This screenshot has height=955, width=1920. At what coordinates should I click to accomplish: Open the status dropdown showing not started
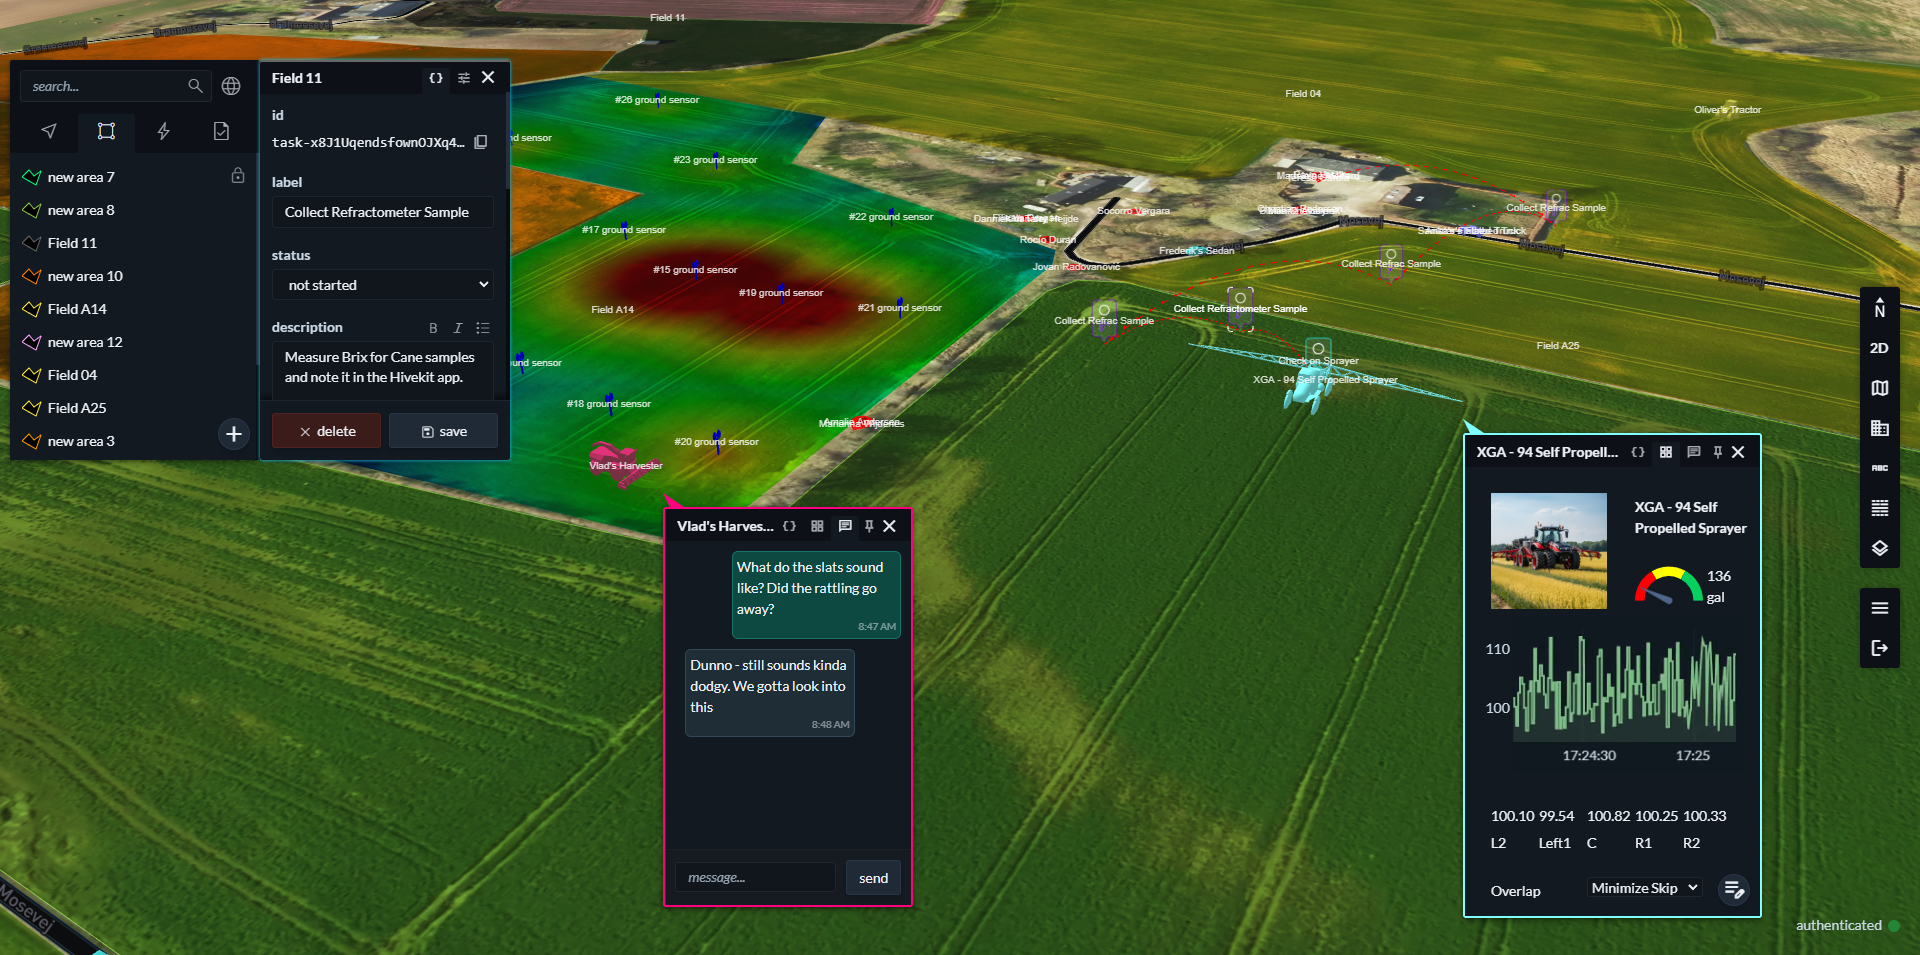point(383,285)
